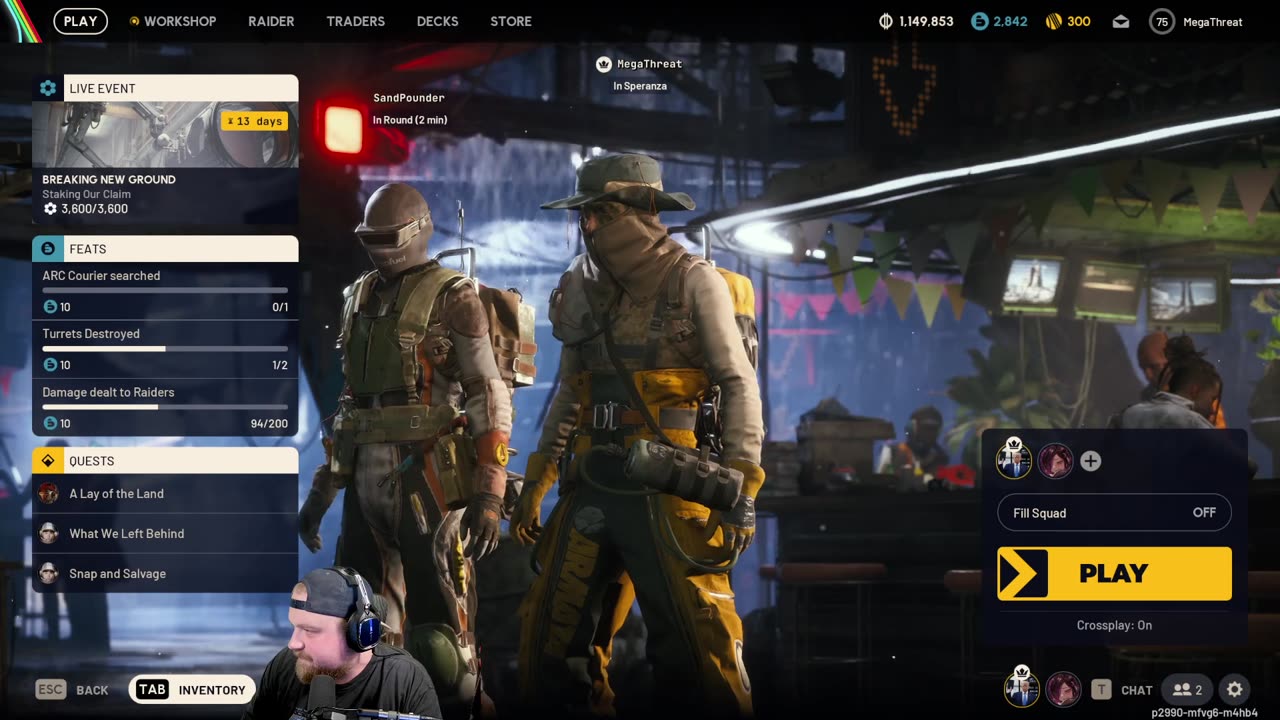
Task: Switch to the Raider tab
Action: (271, 21)
